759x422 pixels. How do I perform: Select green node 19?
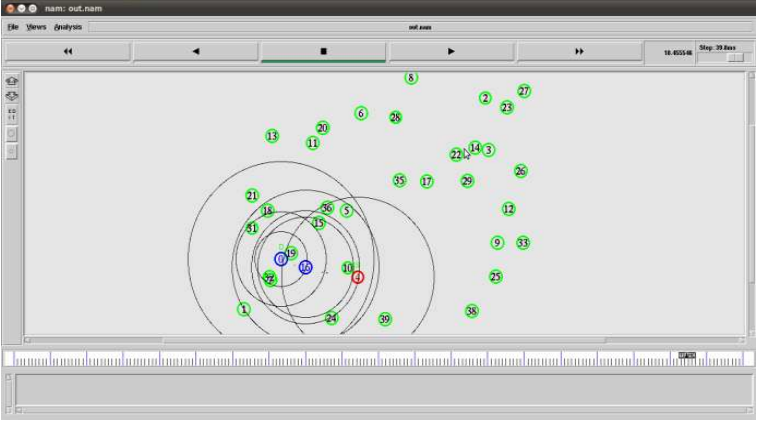291,253
